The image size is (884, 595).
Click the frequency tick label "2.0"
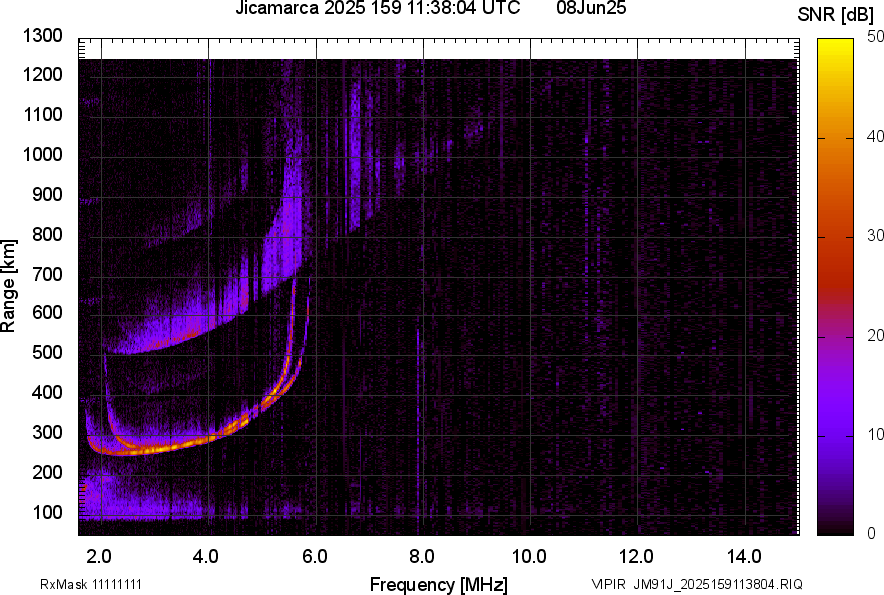click(99, 557)
